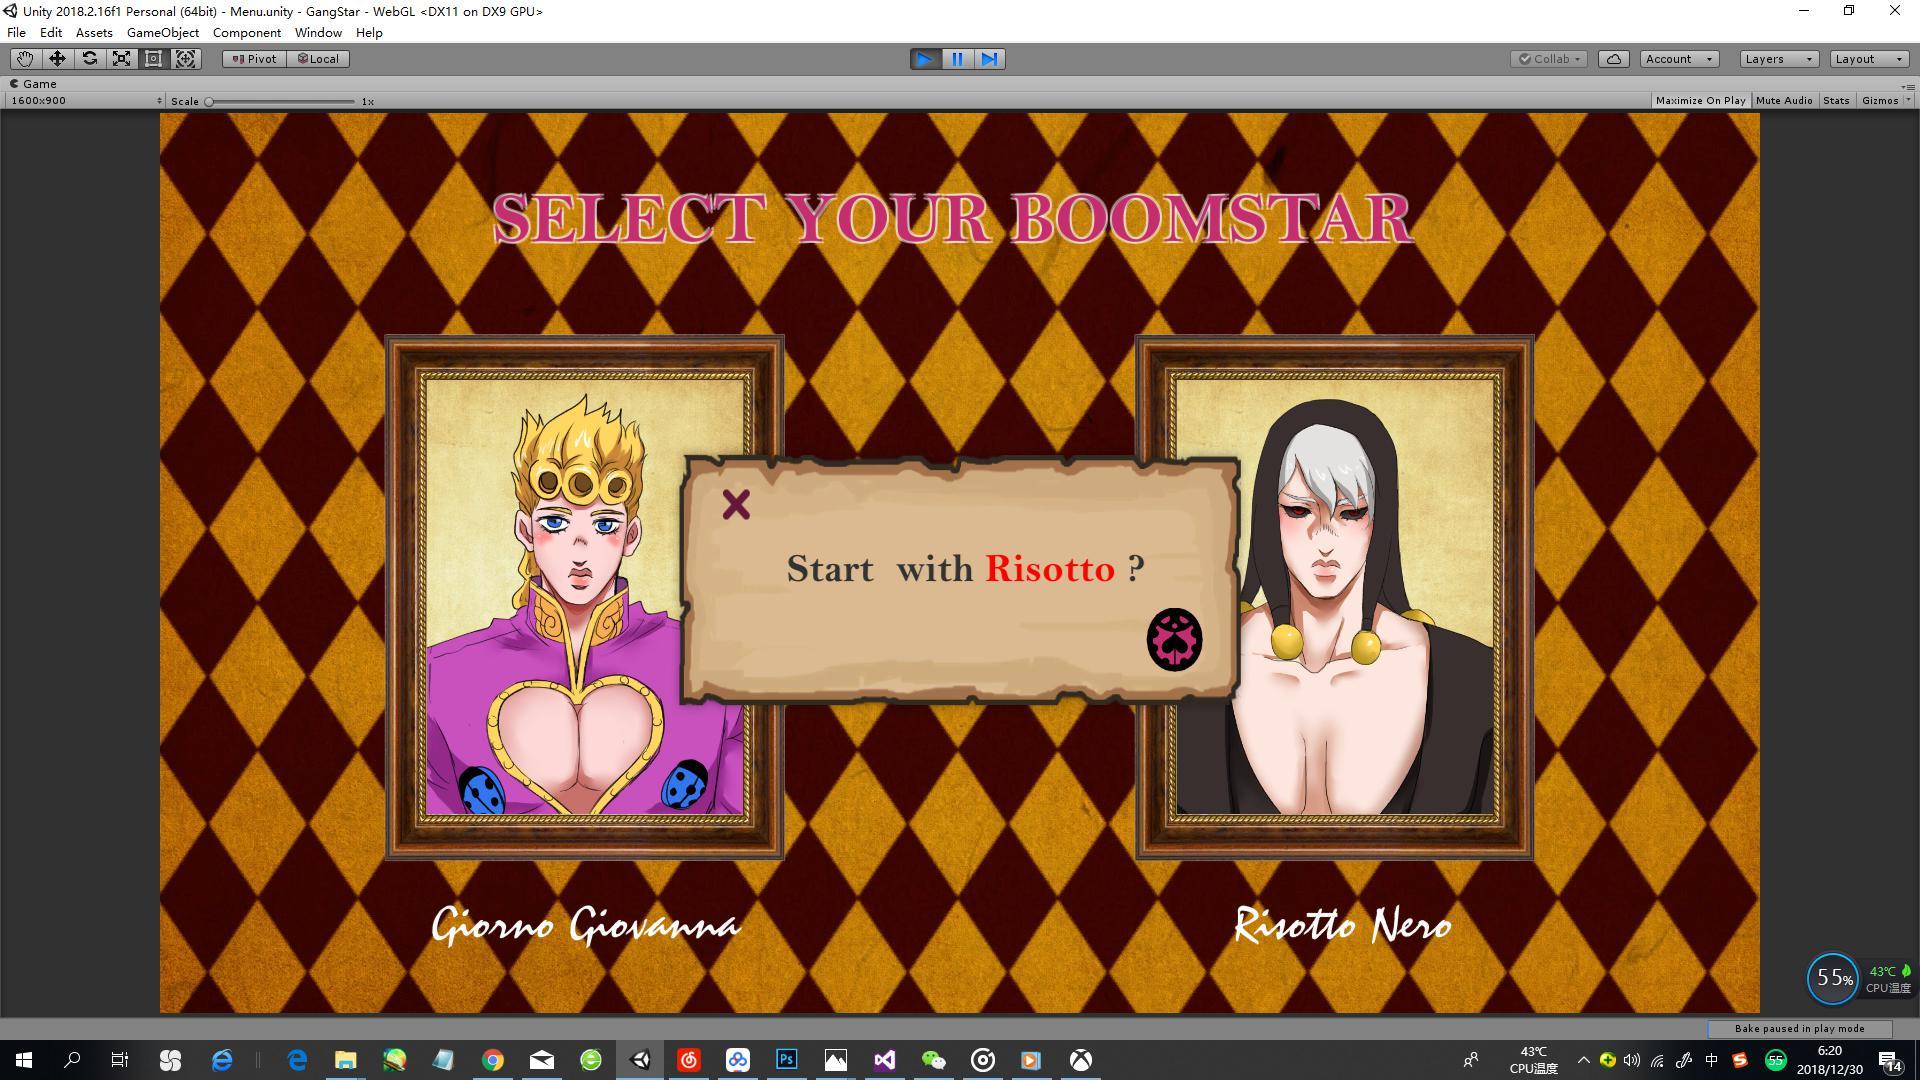1920x1080 pixels.
Task: Open the Layers dropdown
Action: pos(1777,59)
